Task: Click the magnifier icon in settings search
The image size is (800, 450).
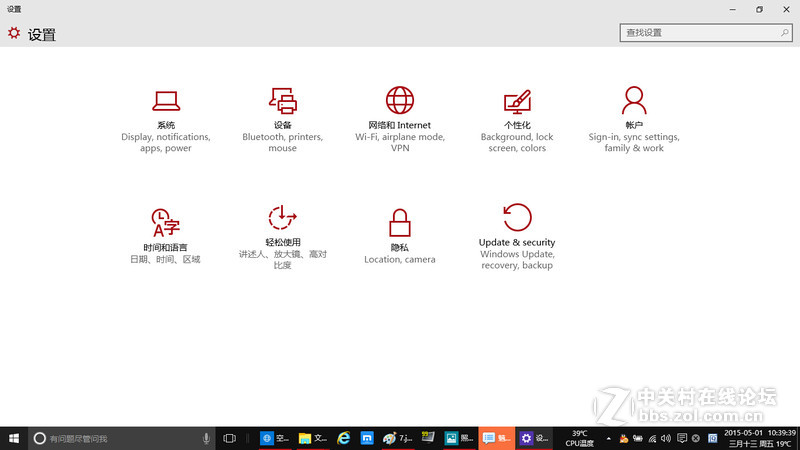Action: coord(785,33)
